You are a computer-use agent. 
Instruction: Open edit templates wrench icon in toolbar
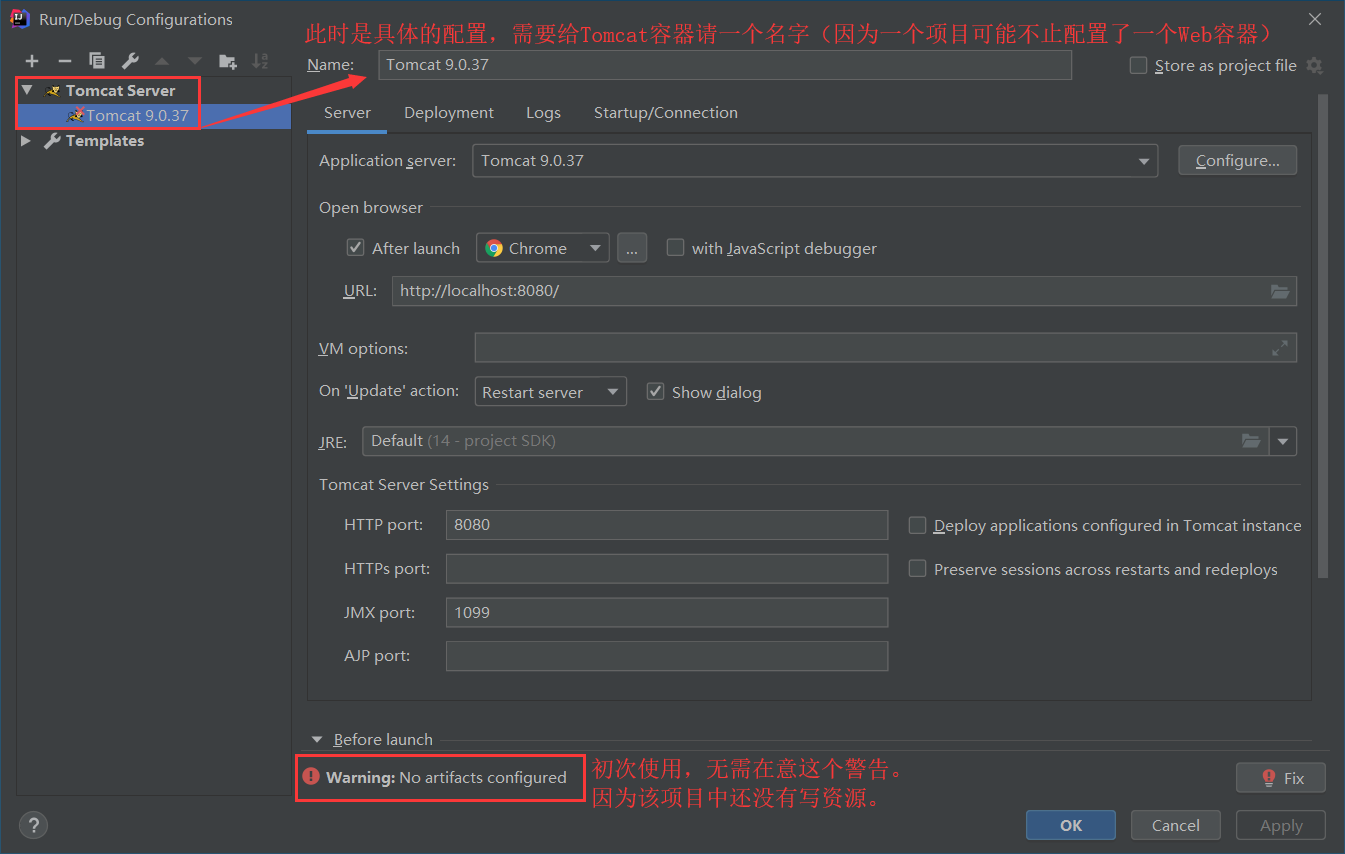point(130,61)
